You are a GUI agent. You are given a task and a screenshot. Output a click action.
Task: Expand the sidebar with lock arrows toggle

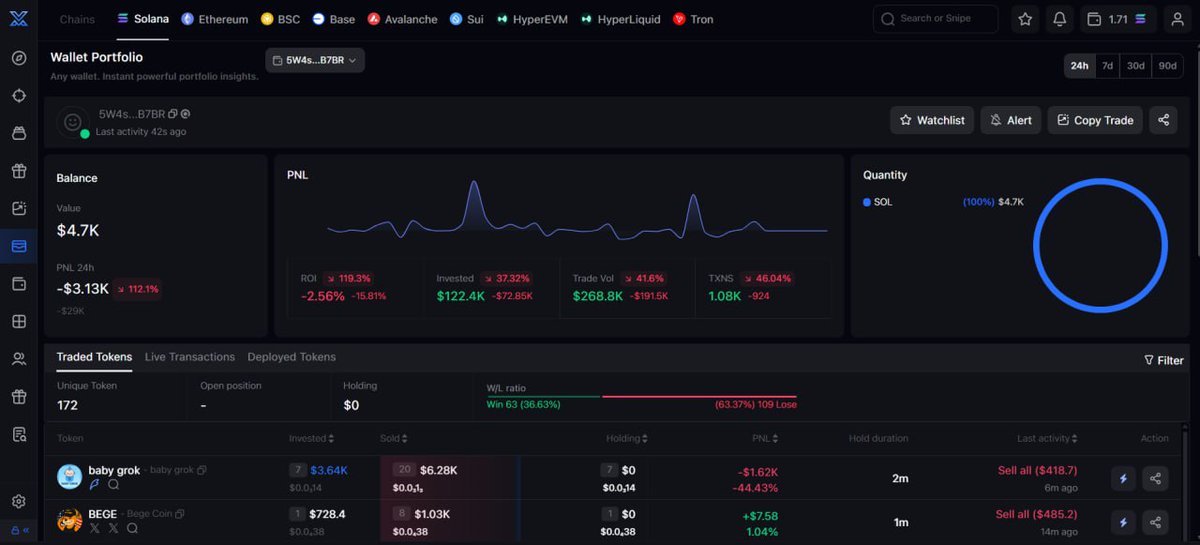[x=19, y=530]
